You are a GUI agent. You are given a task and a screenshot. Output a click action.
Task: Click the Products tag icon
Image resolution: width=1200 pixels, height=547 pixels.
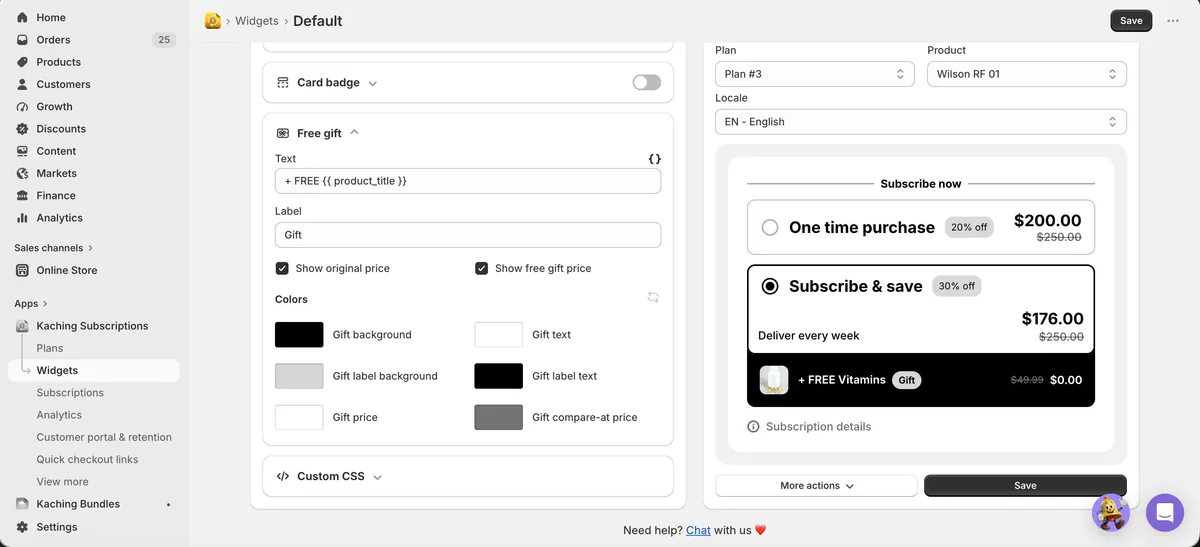pyautogui.click(x=23, y=62)
